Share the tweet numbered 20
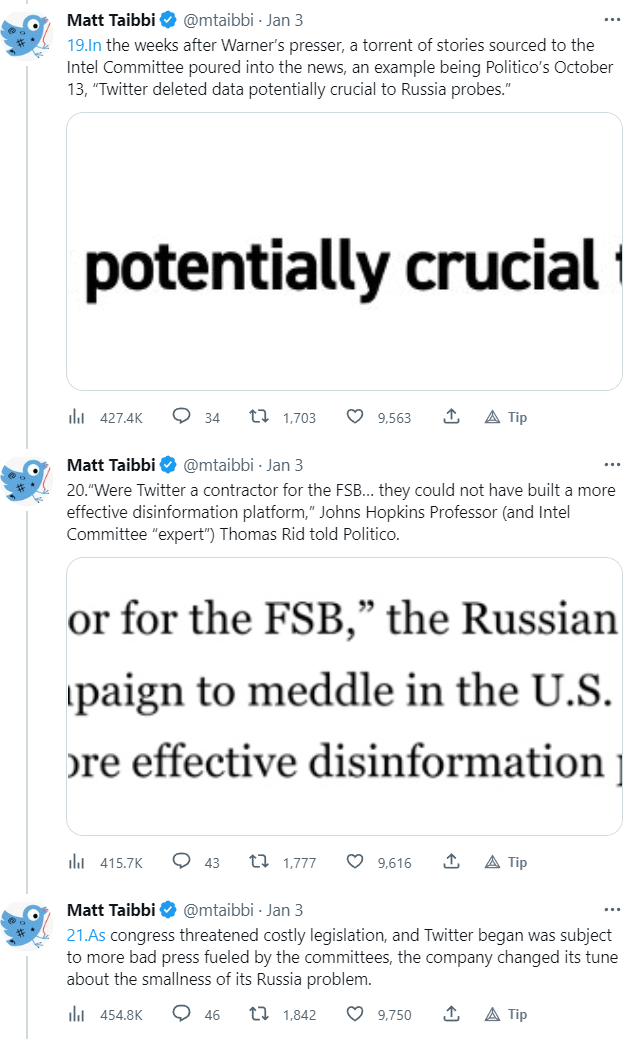 point(451,862)
